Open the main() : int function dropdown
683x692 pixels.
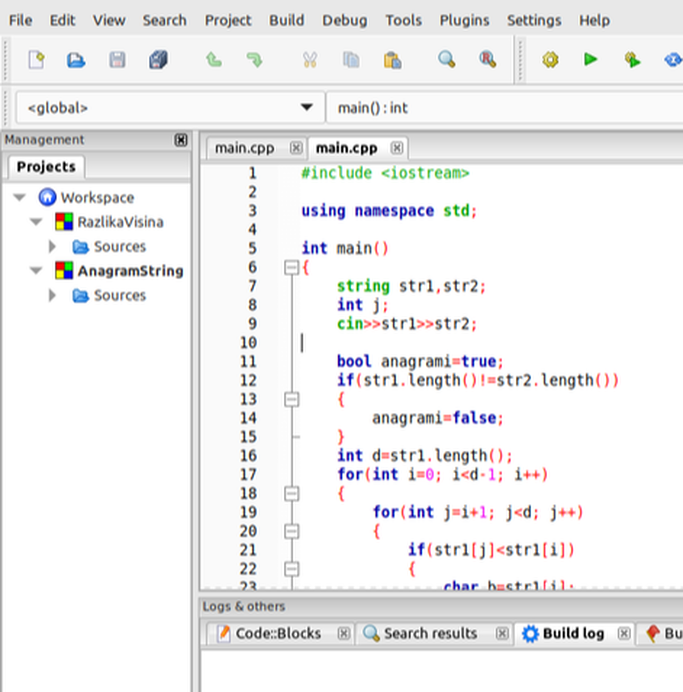pyautogui.click(x=505, y=107)
